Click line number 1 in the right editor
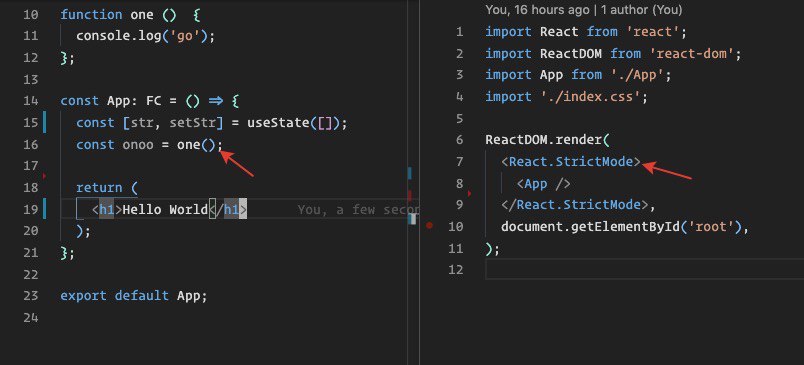 point(459,32)
